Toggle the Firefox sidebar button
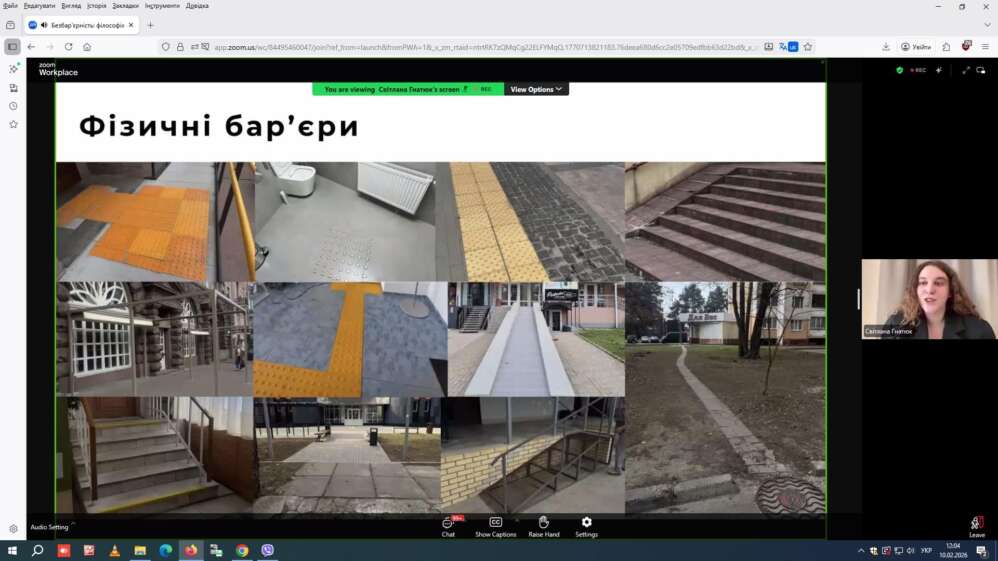998x561 pixels. point(12,47)
